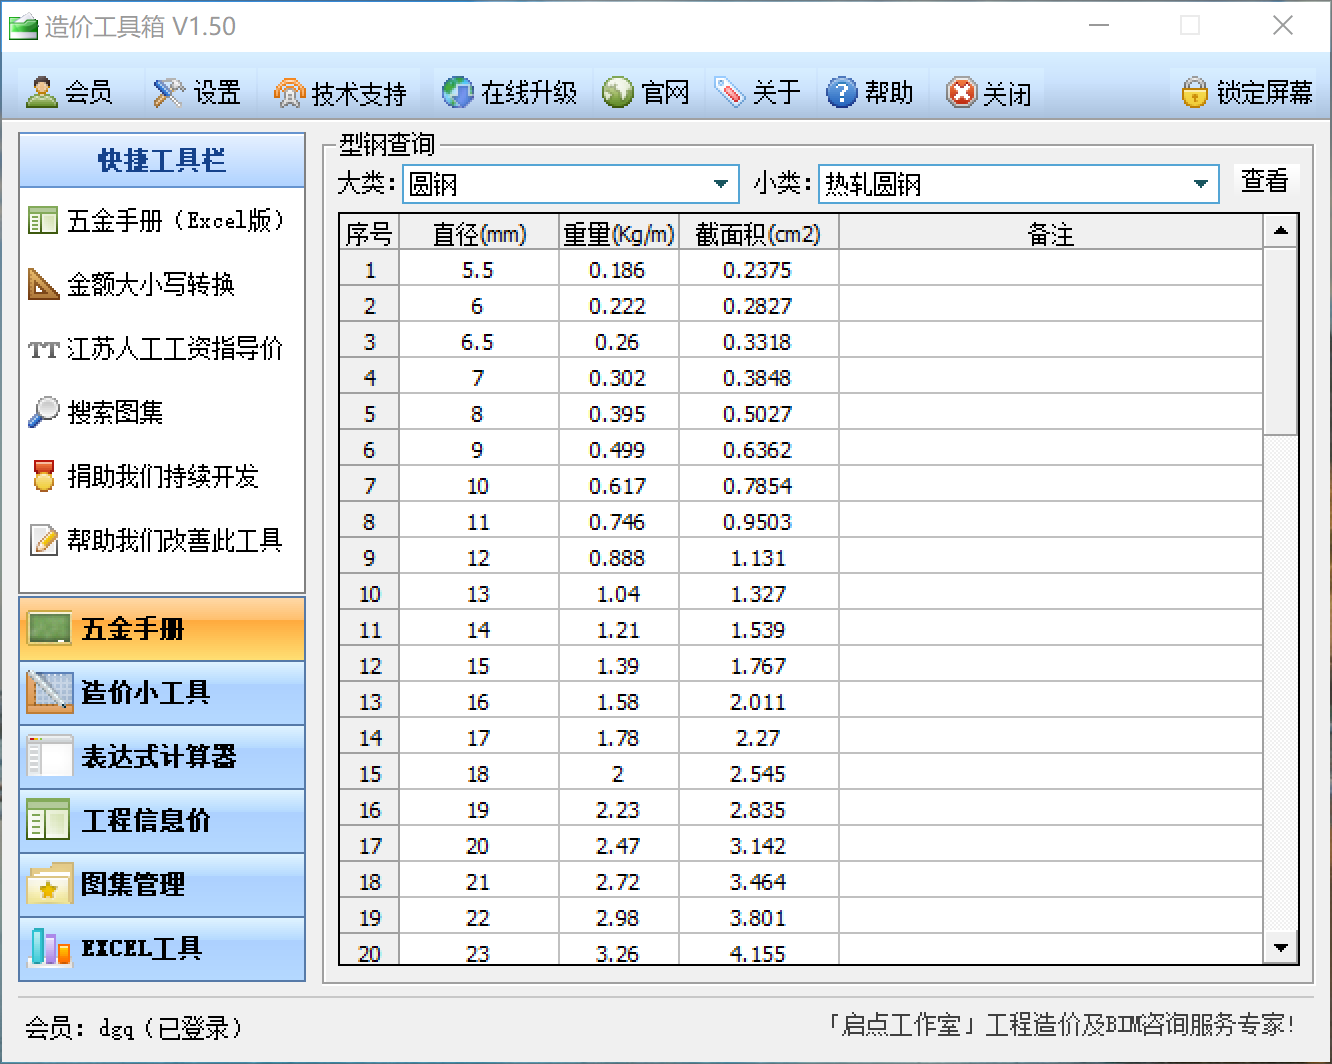The image size is (1332, 1064).
Task: Open the 会员 member icon
Action: click(x=42, y=93)
